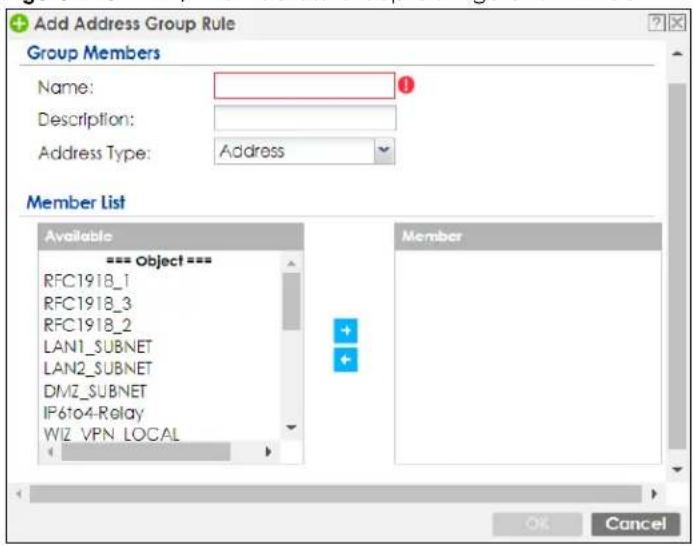The width and height of the screenshot is (693, 546).
Task: Click the Cancel button
Action: [636, 524]
